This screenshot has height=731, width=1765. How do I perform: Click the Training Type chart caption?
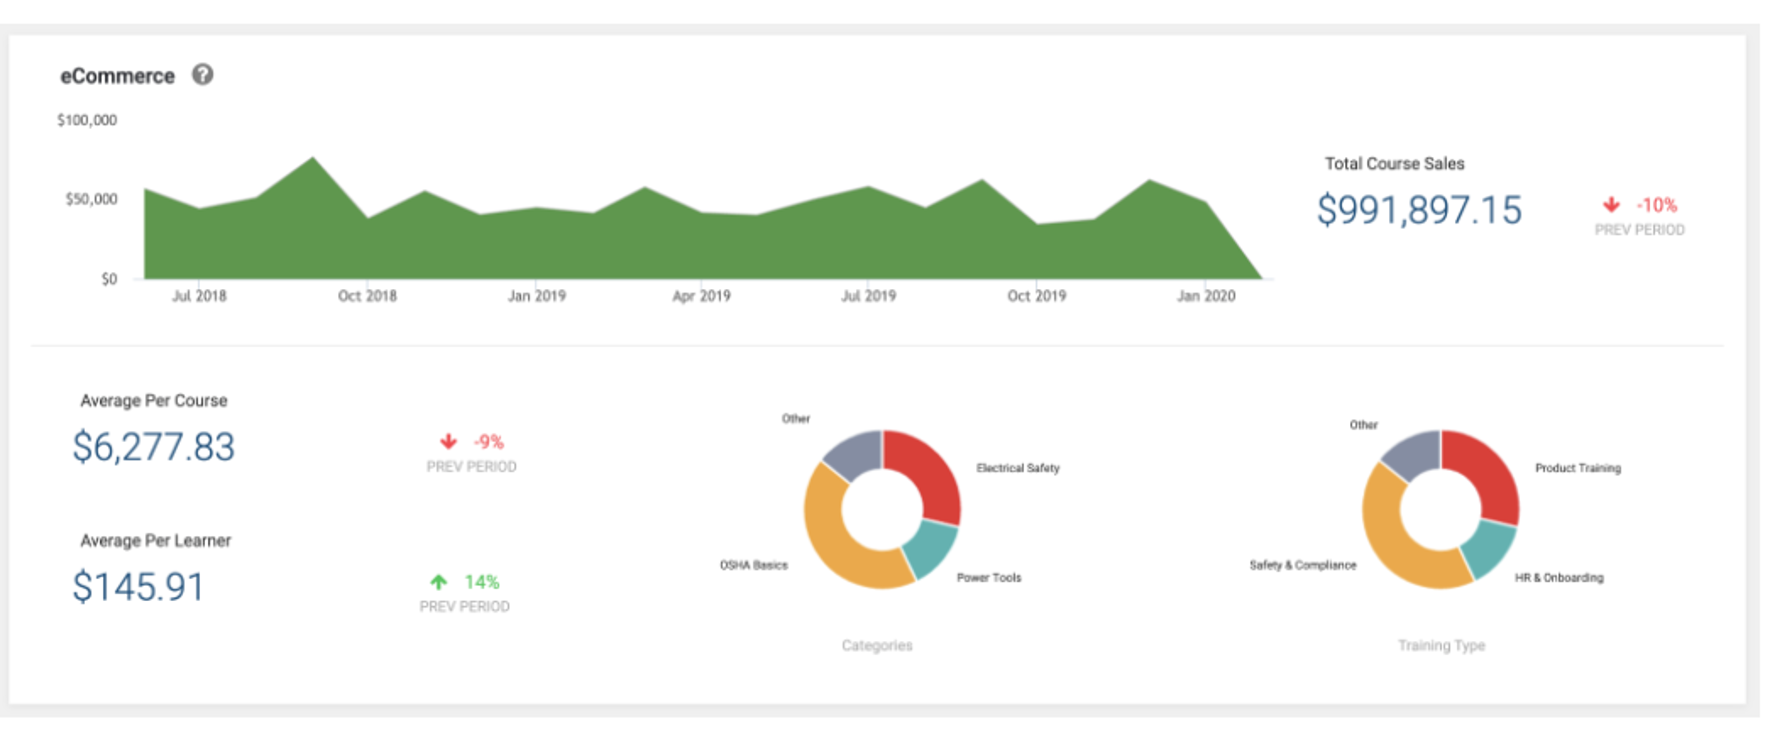pos(1441,646)
